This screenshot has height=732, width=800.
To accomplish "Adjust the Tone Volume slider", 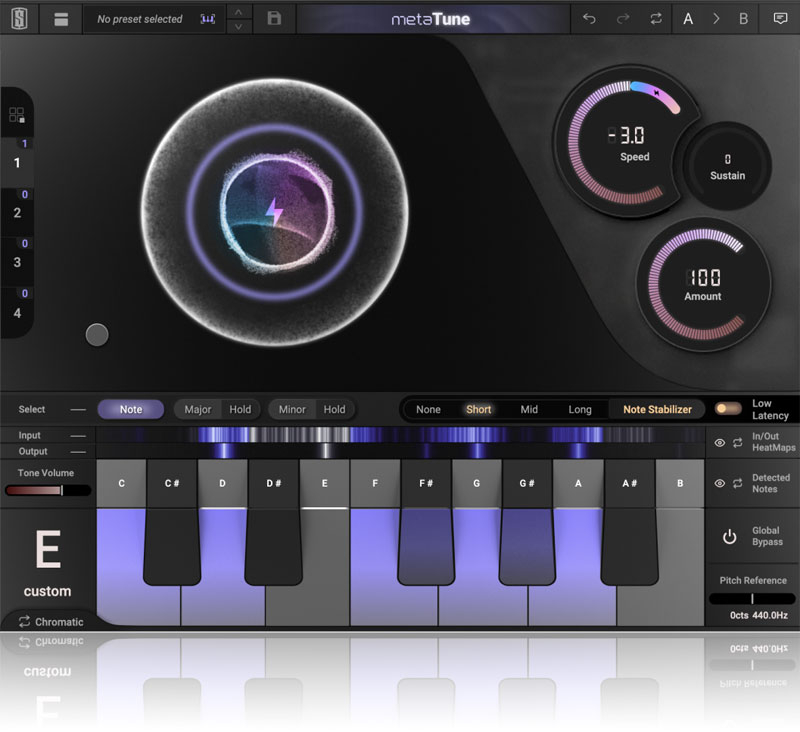I will 47,490.
